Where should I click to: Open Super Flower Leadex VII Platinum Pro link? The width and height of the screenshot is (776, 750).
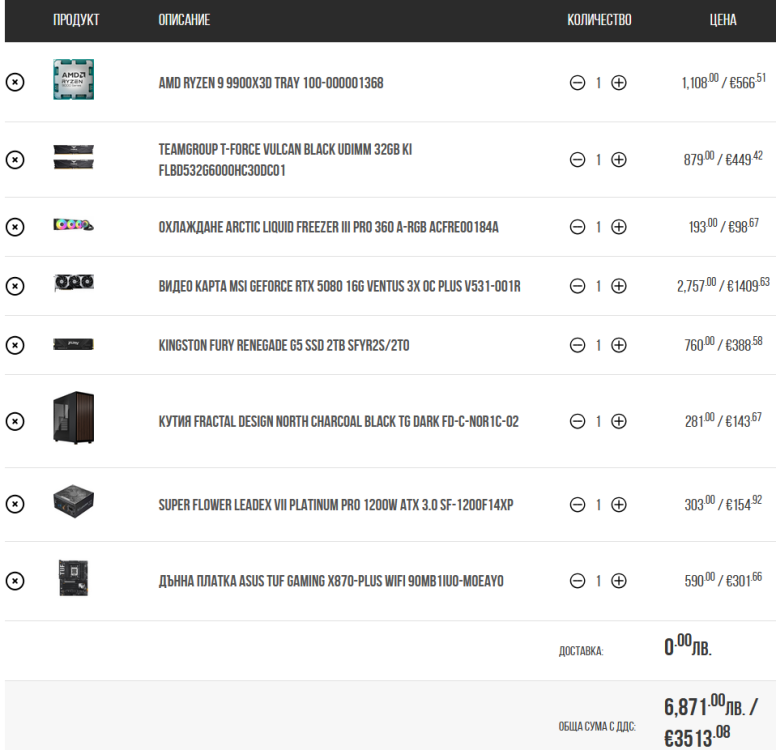point(336,504)
